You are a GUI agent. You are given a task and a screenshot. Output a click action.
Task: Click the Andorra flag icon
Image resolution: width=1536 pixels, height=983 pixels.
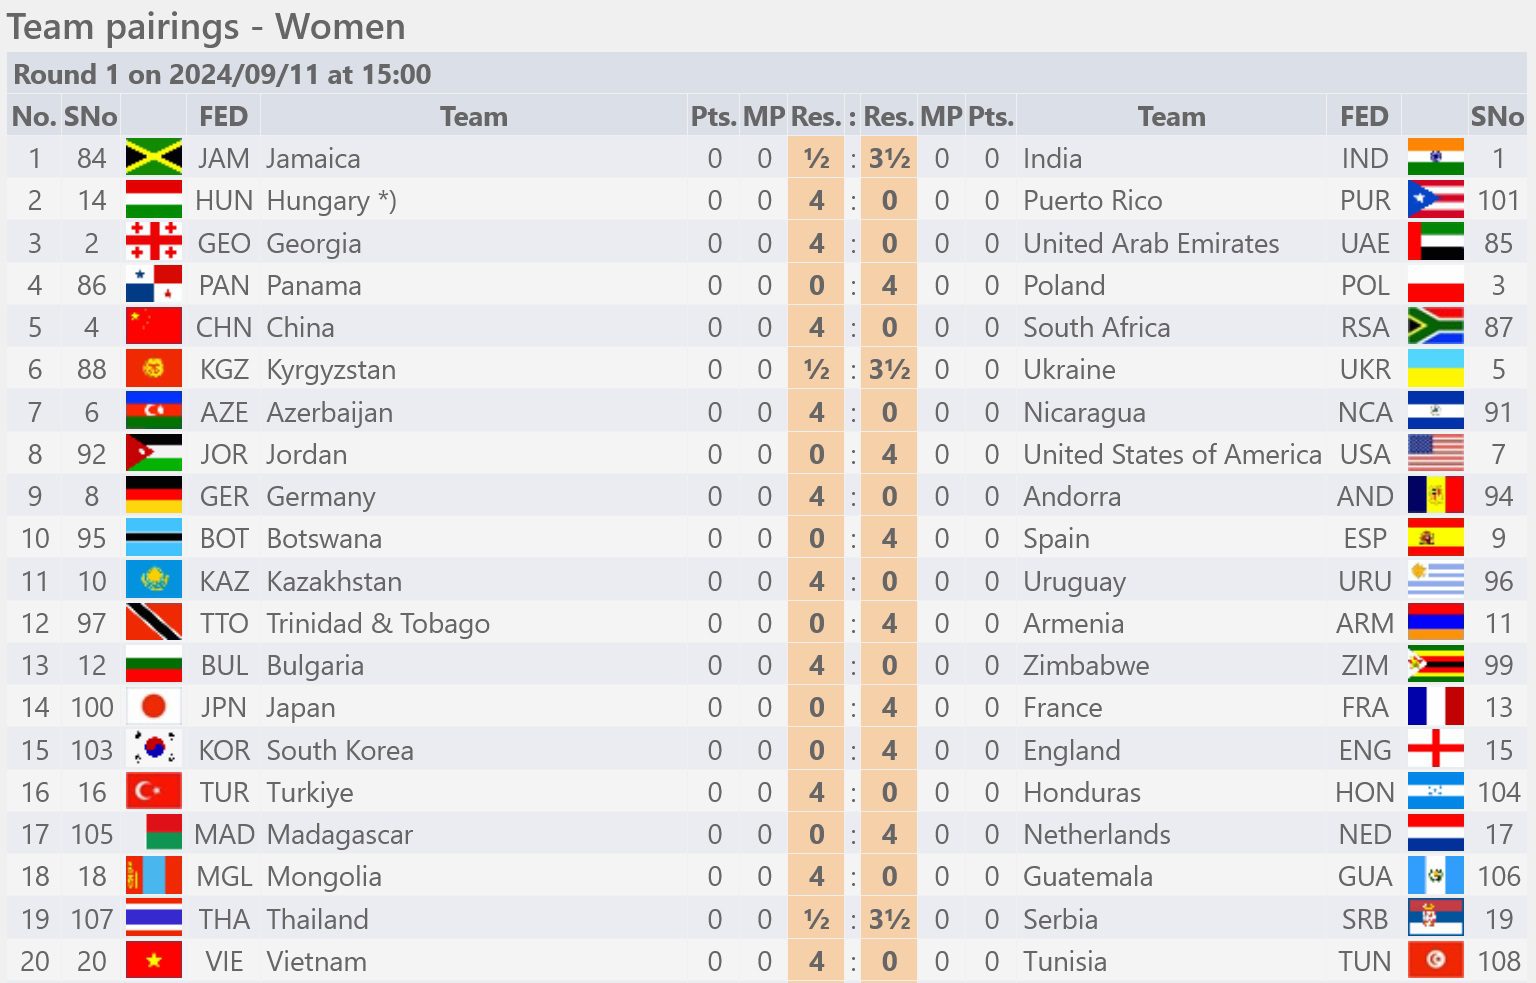click(1435, 496)
